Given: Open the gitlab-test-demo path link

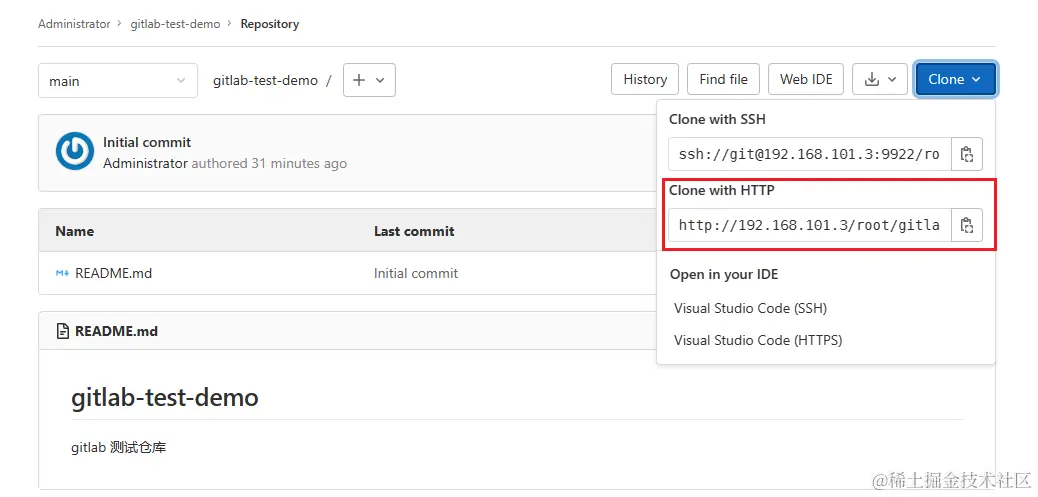Looking at the screenshot, I should point(265,81).
